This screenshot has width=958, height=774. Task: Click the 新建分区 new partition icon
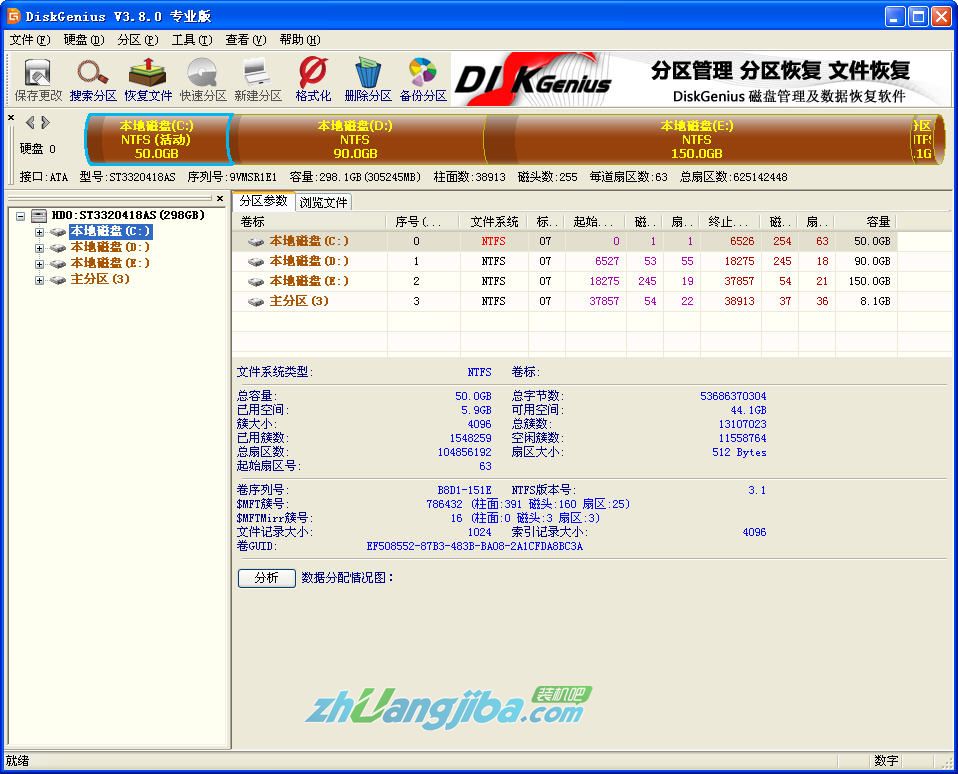(258, 80)
